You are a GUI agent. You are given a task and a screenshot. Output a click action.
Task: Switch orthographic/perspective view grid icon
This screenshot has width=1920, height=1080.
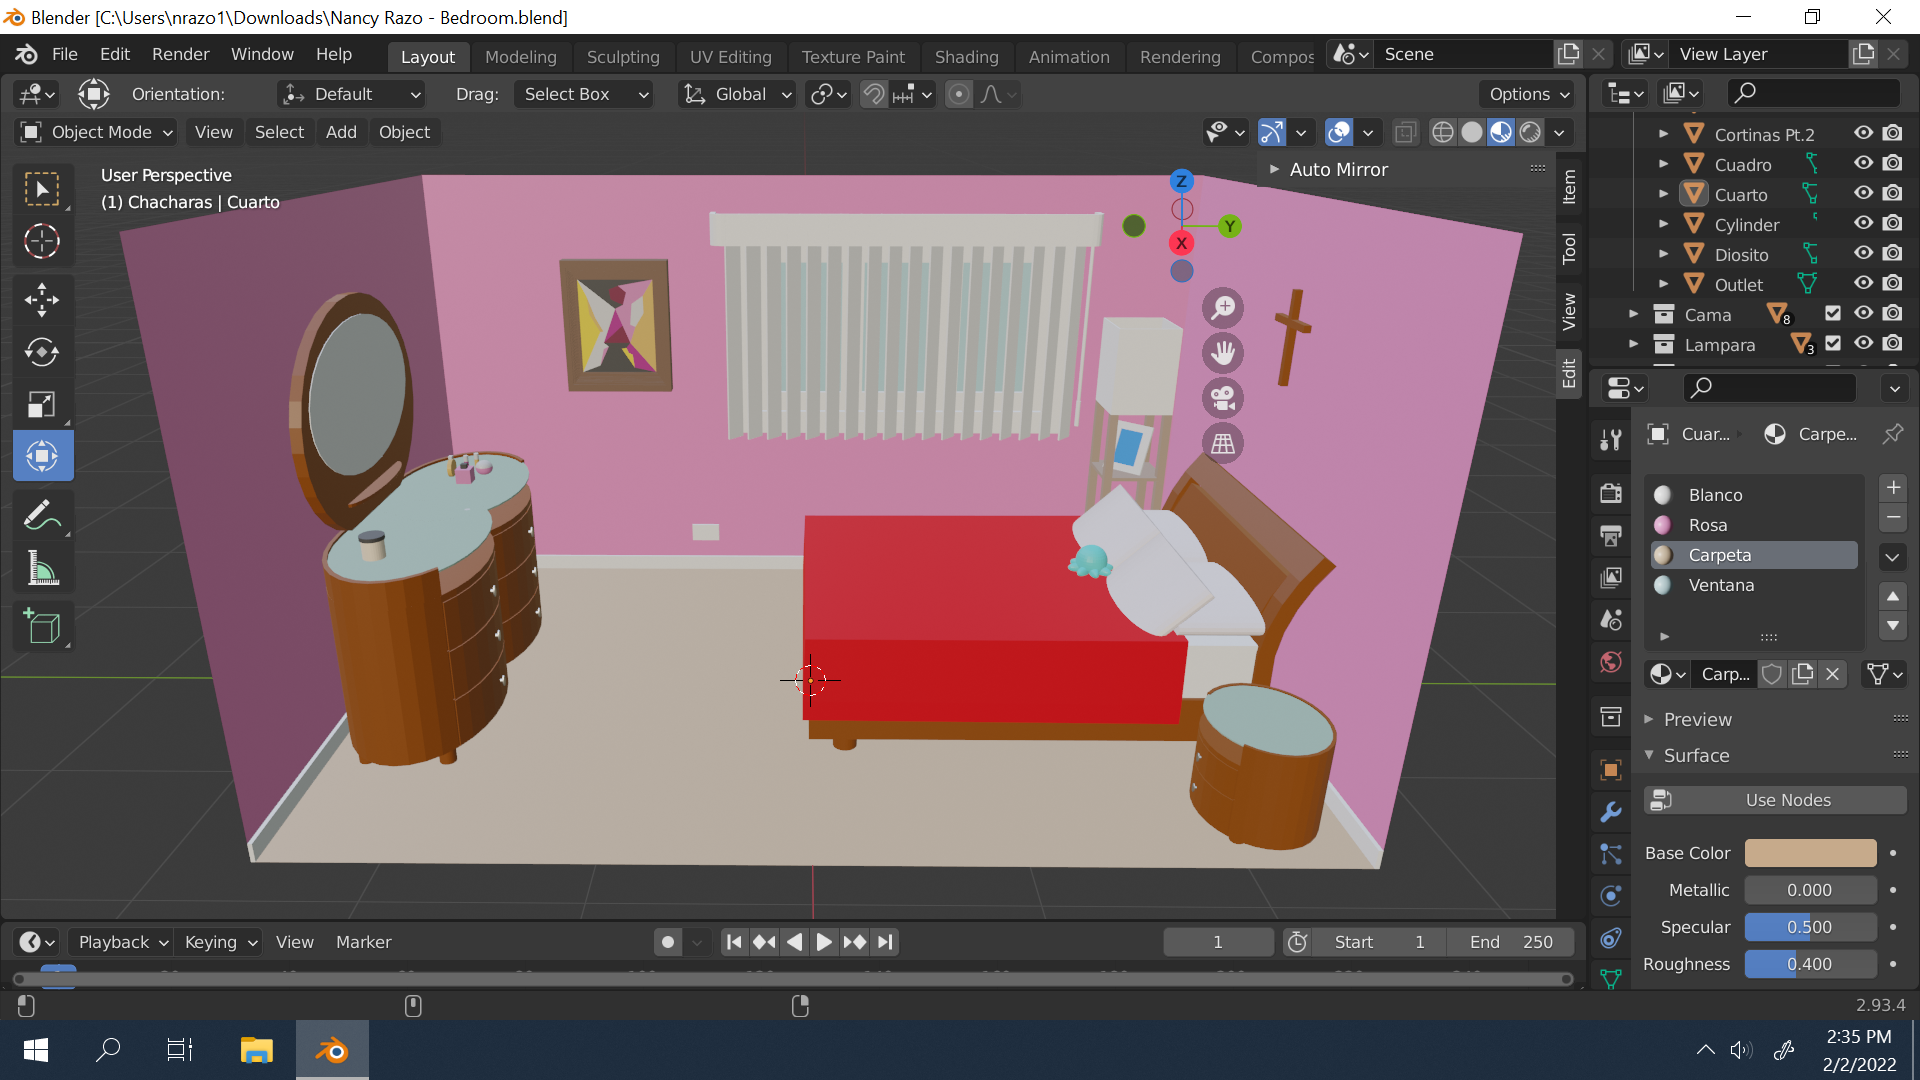click(x=1223, y=443)
